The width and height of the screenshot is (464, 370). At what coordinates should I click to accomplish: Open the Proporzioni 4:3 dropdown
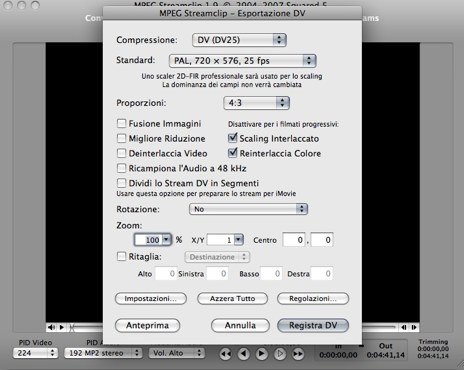click(256, 103)
